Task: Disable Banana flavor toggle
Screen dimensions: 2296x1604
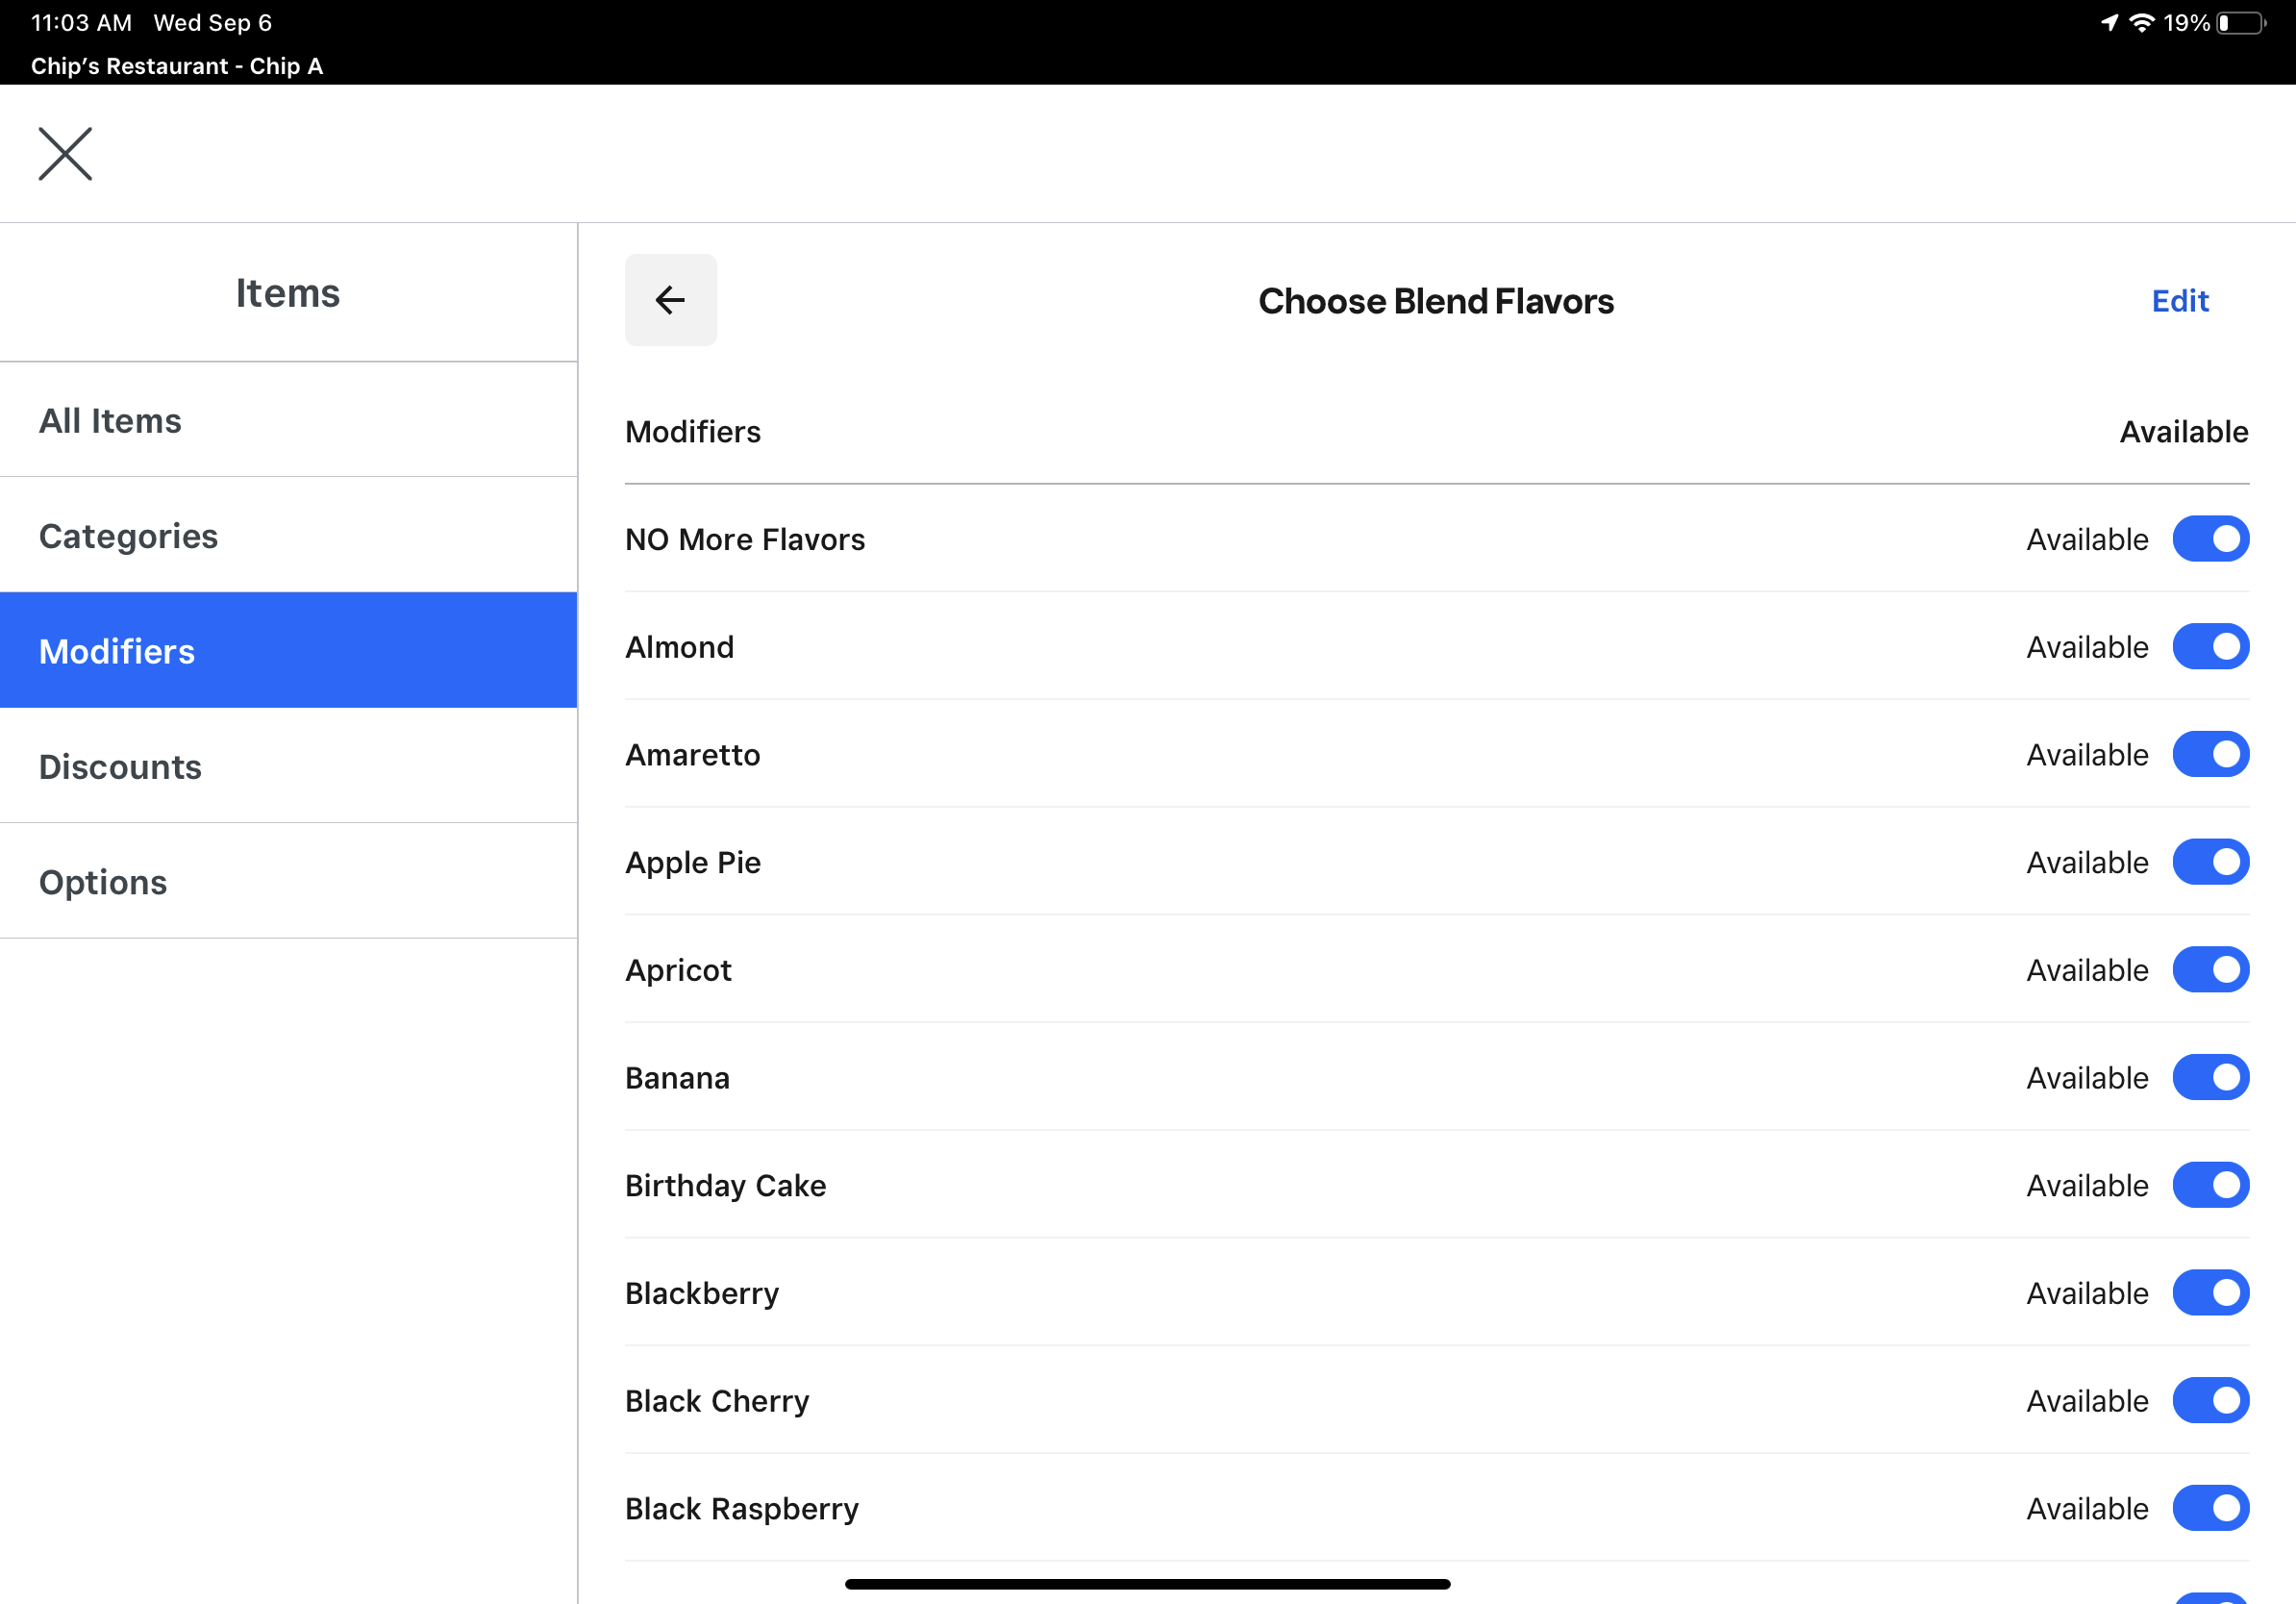Action: pos(2210,1078)
